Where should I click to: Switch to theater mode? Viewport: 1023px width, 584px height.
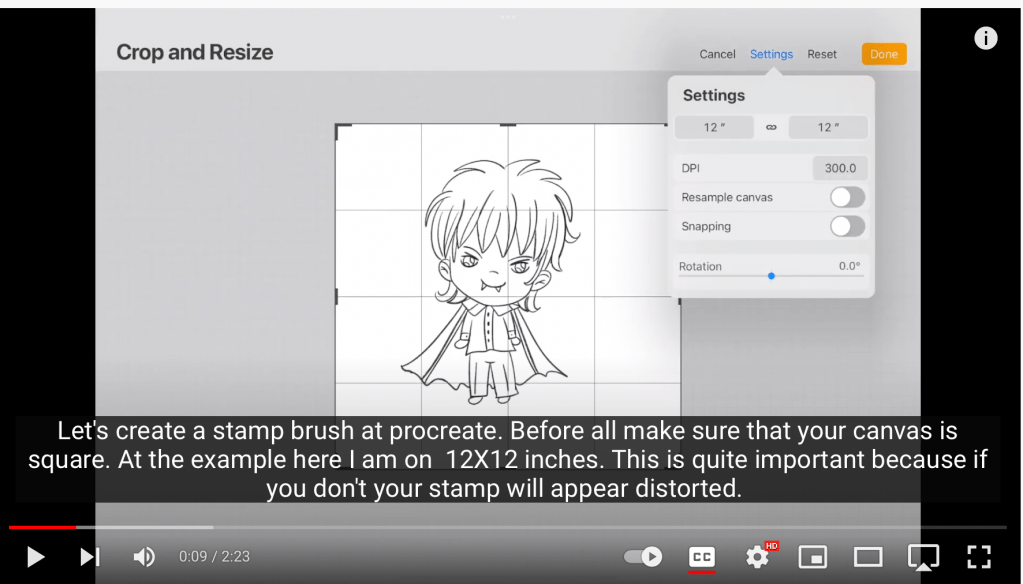(x=867, y=557)
